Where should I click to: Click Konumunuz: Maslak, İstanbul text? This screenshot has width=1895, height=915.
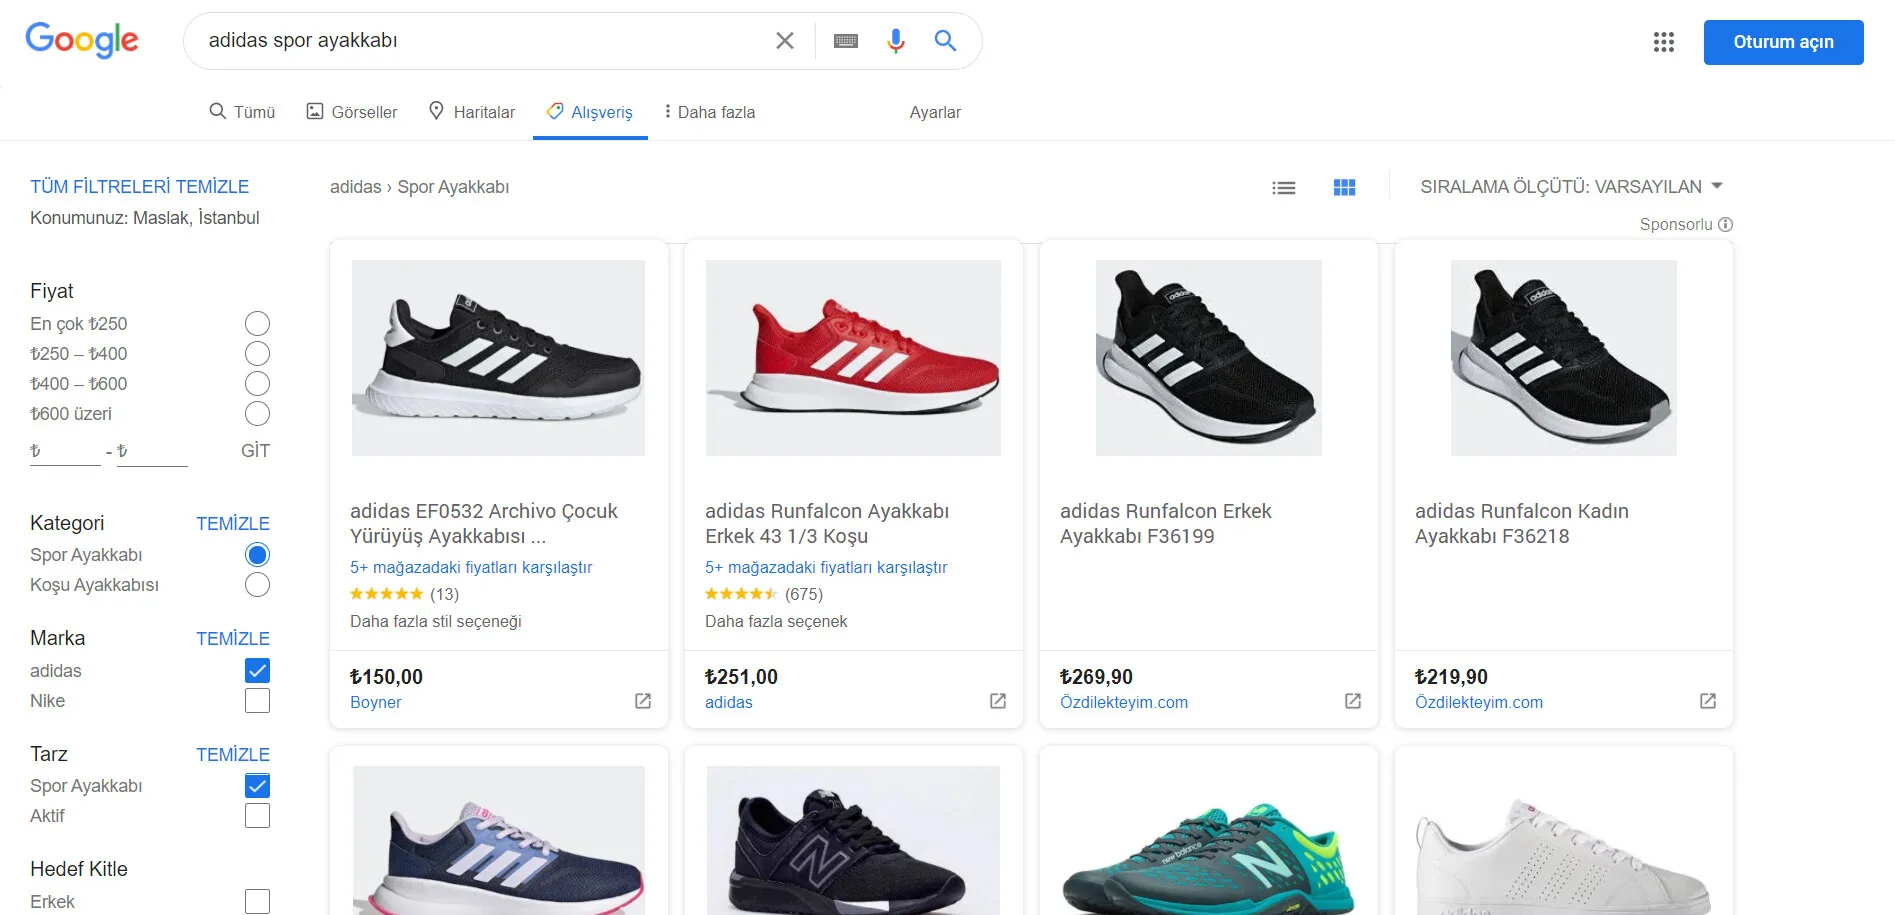[145, 218]
